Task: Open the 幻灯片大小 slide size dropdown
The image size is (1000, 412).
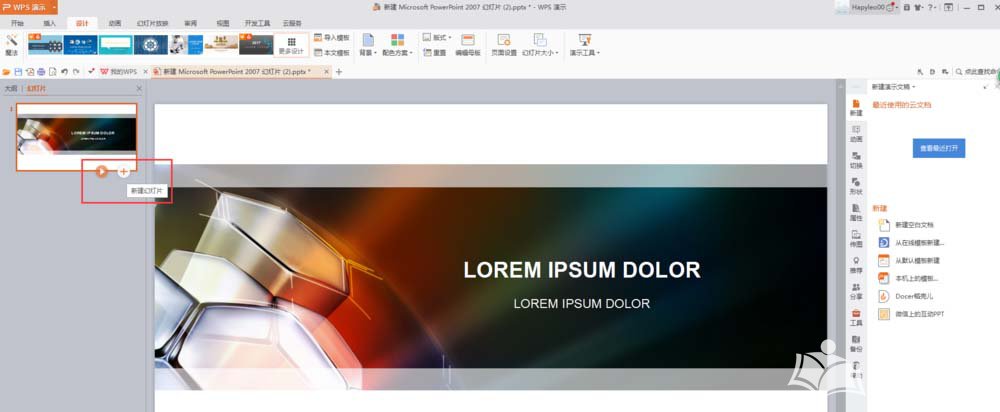Action: coord(540,53)
